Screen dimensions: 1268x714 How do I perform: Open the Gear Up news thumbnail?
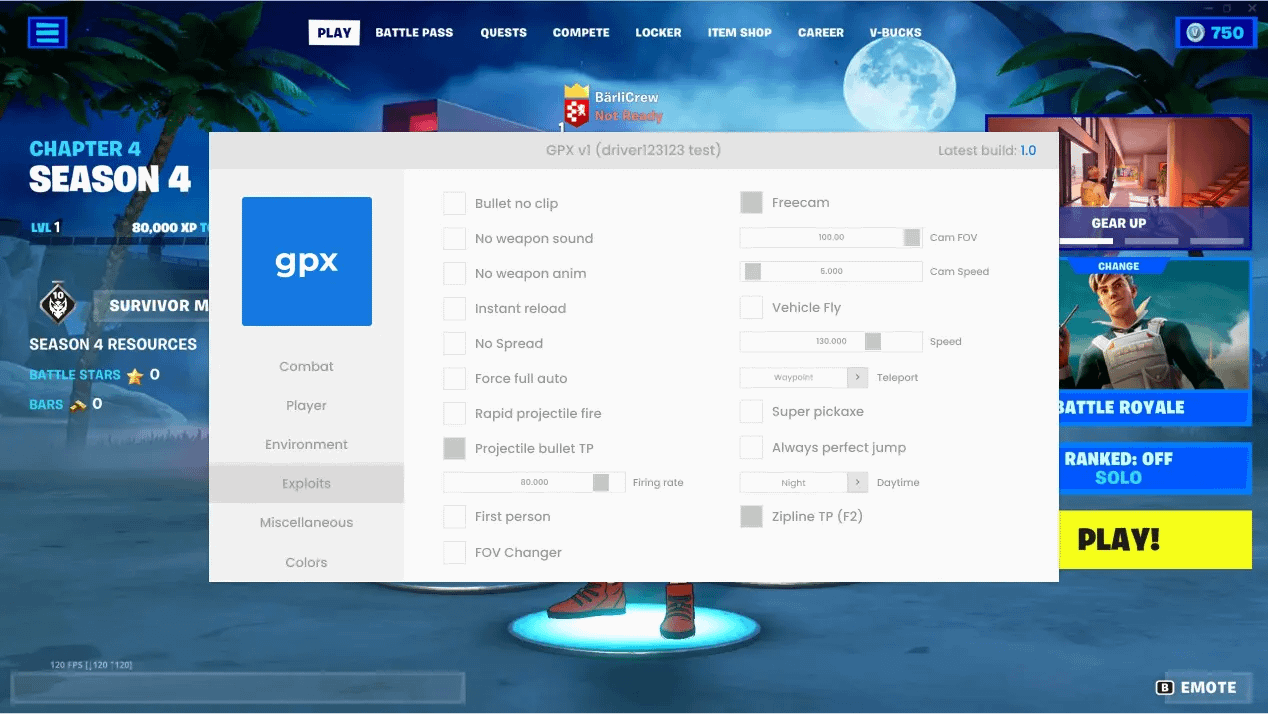click(x=1118, y=180)
